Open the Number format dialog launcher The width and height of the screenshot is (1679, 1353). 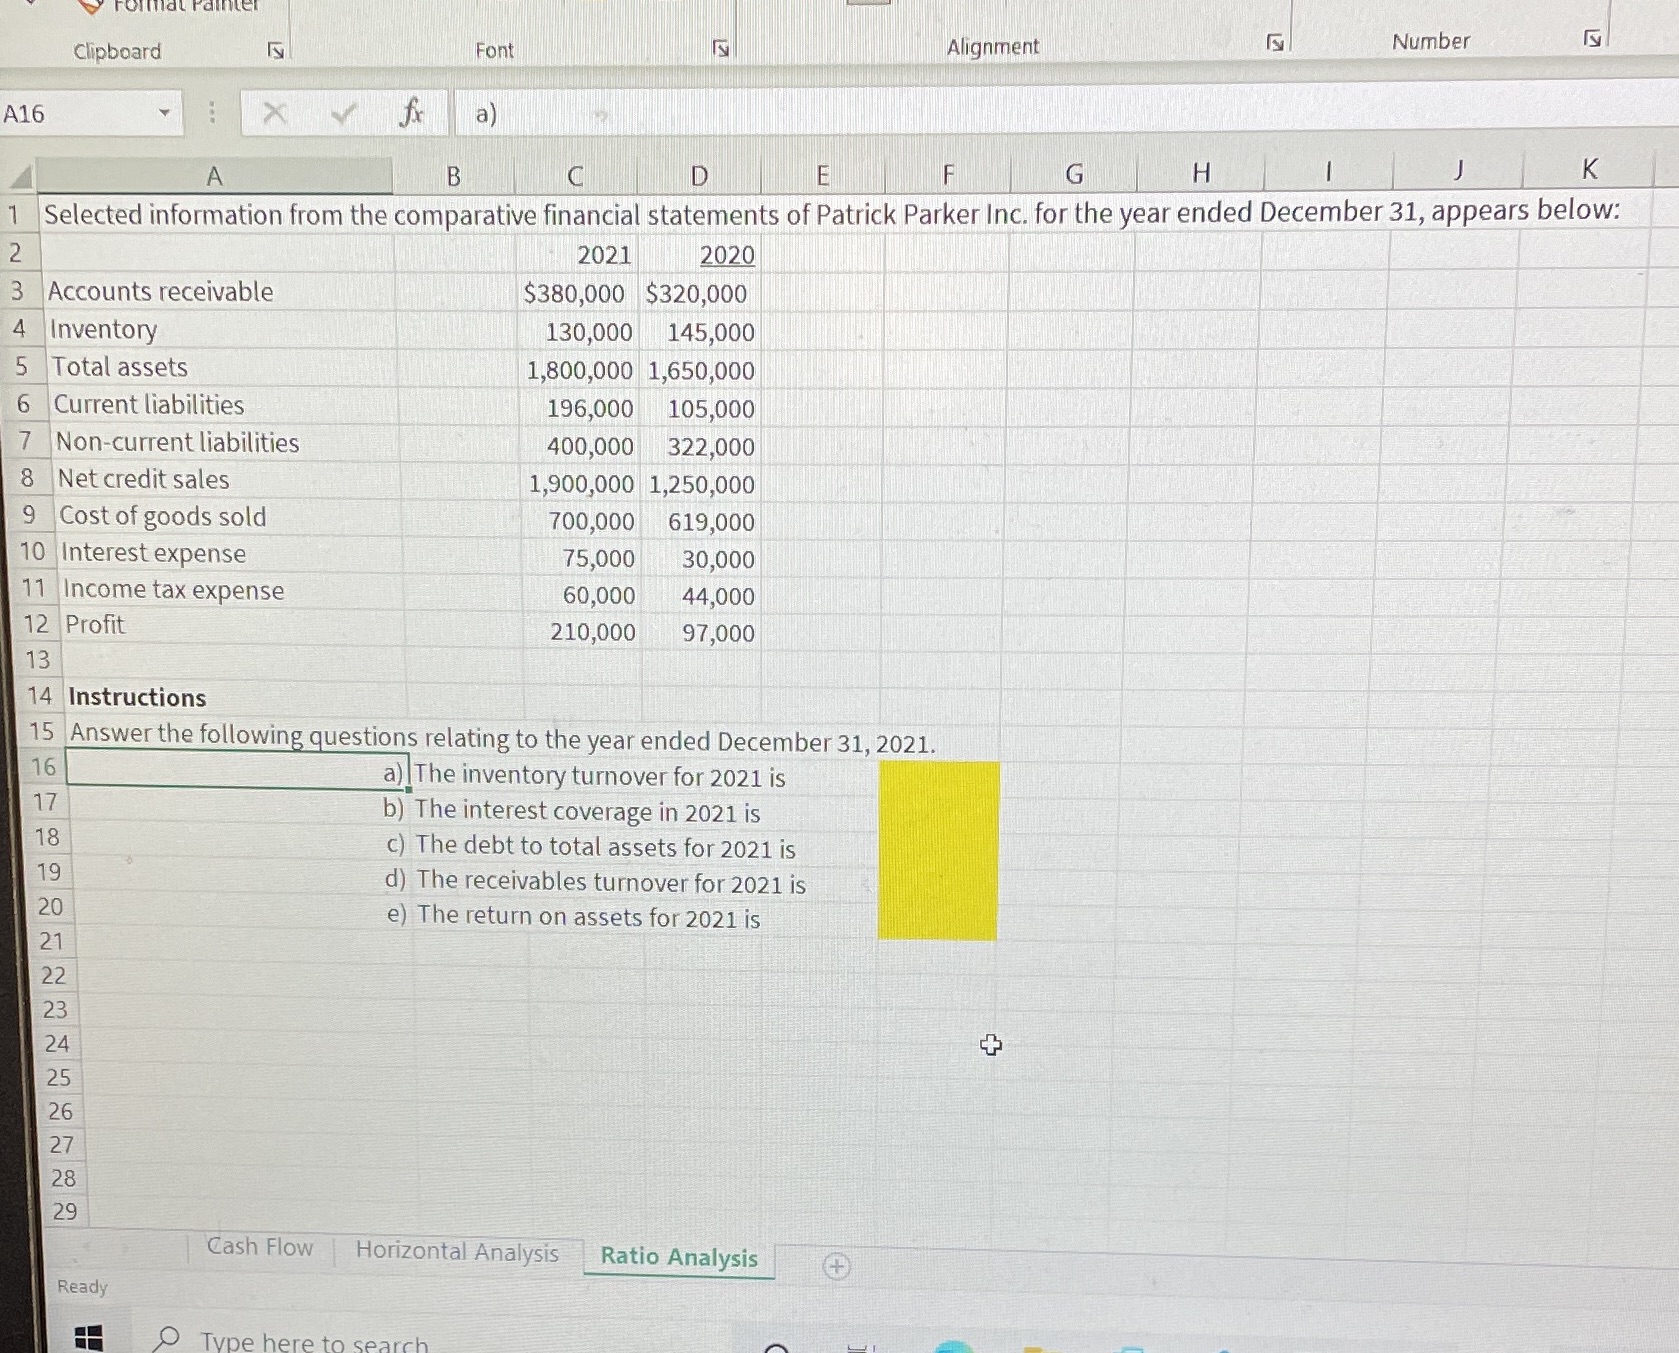click(x=1595, y=36)
